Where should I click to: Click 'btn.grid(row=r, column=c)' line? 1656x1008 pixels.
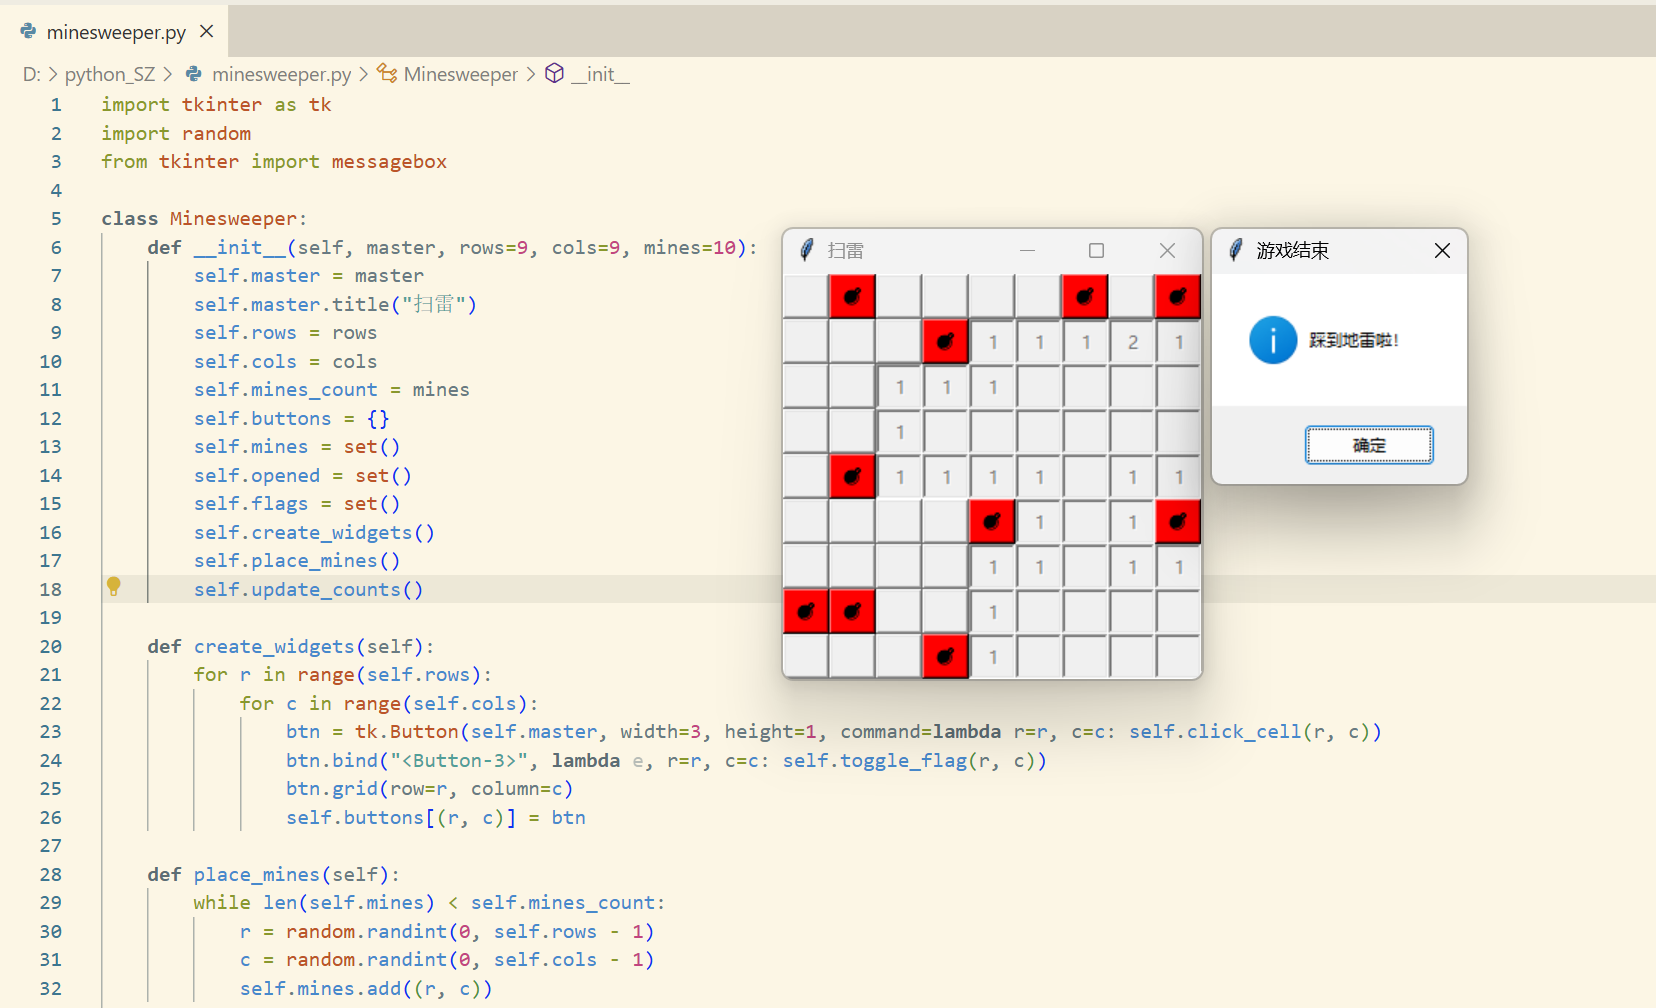430,788
